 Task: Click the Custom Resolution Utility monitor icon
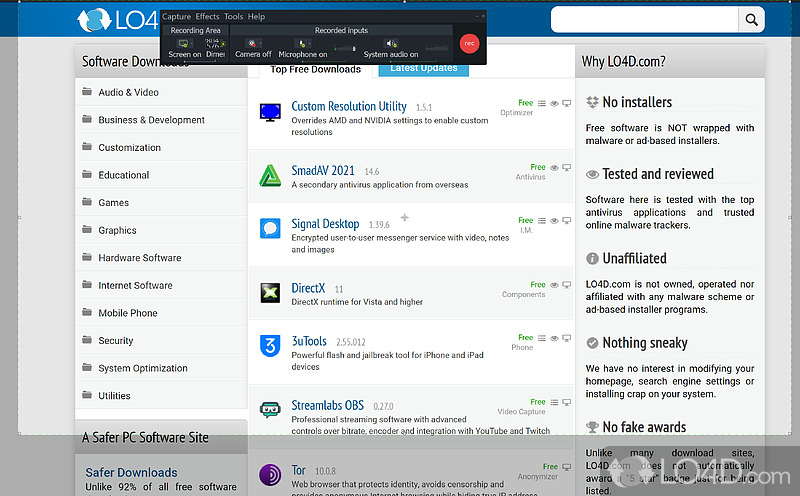point(269,112)
